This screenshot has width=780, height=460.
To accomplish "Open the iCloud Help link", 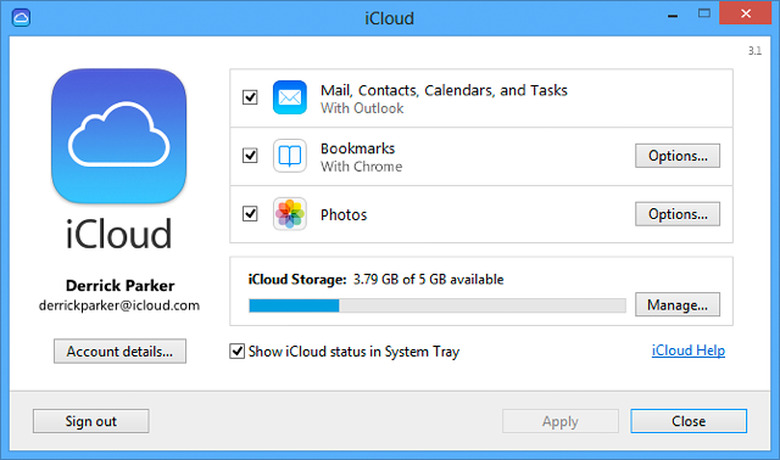I will 688,351.
